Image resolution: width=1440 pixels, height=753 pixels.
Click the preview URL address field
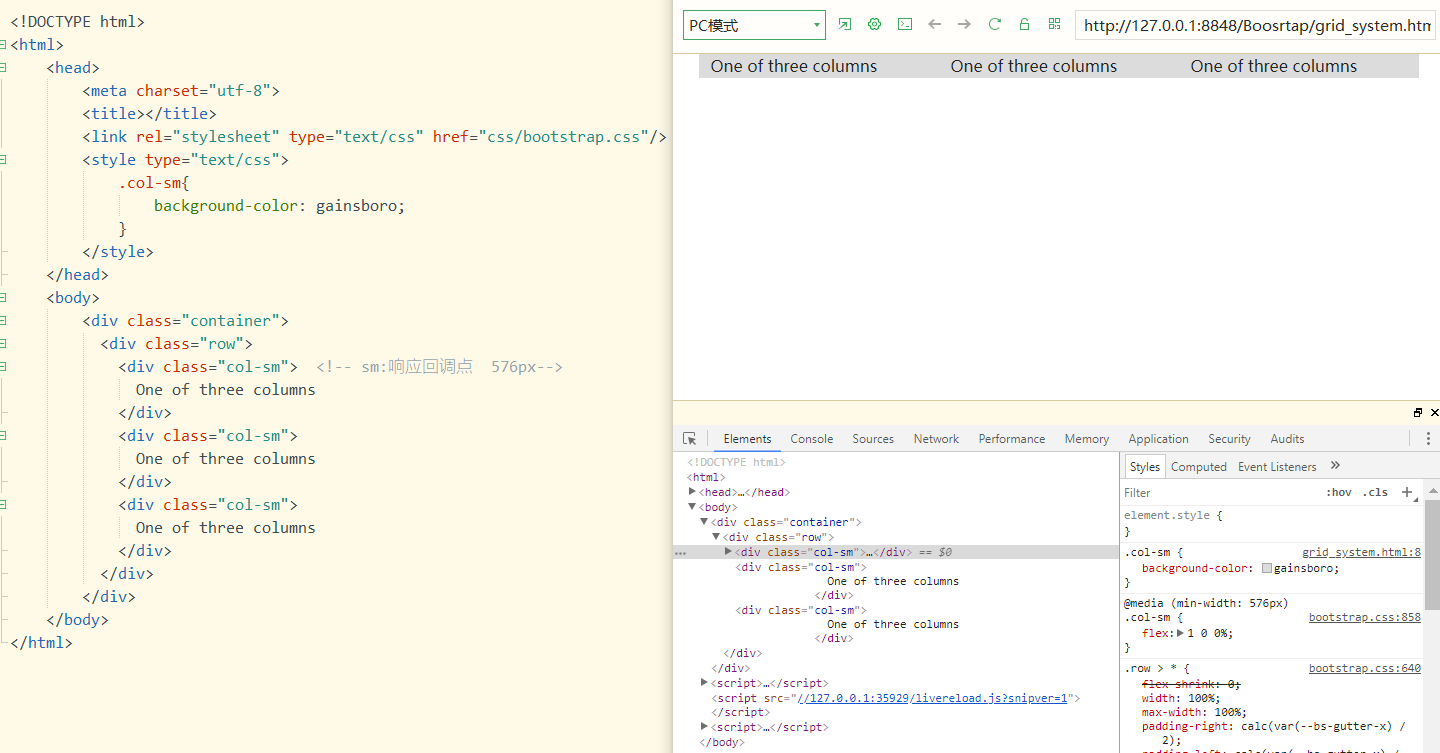click(x=1256, y=25)
